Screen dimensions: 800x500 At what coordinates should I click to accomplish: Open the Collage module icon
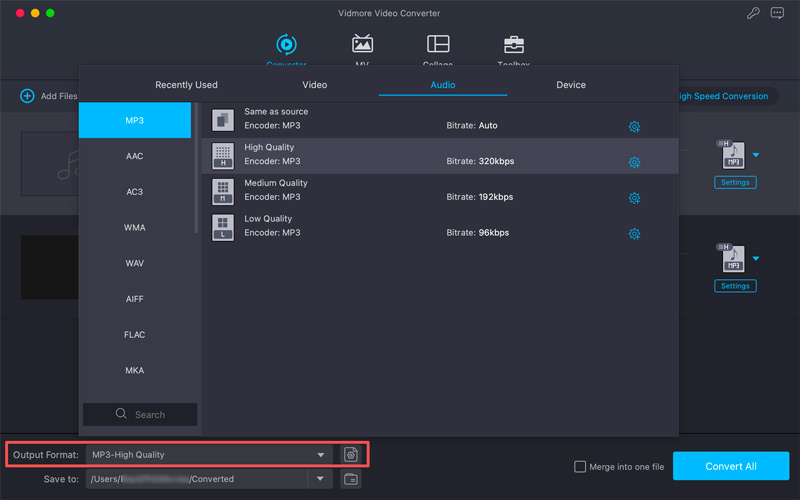click(x=438, y=44)
